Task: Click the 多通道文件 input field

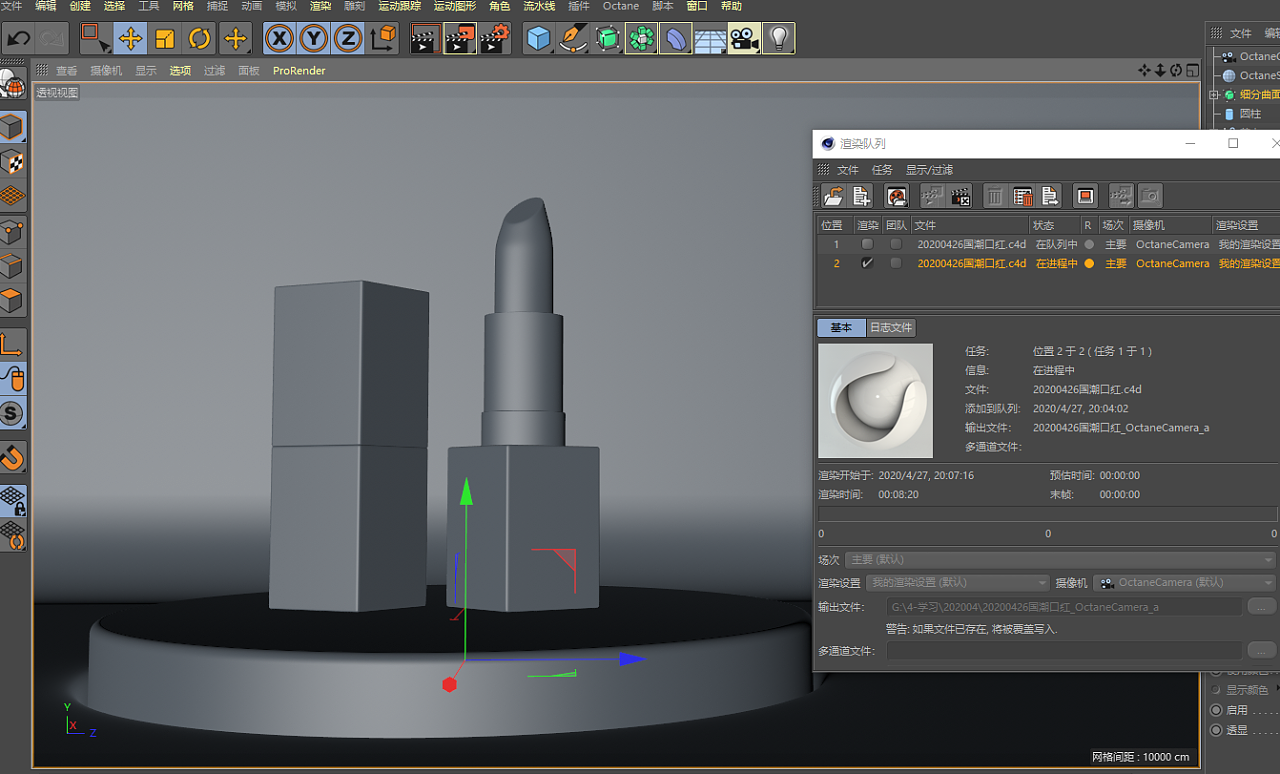Action: 1064,650
